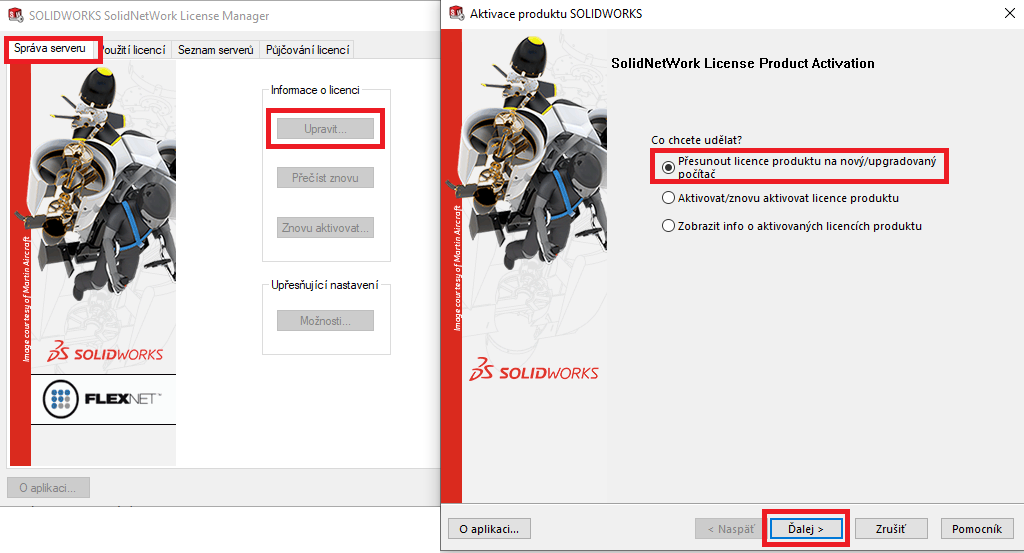Cancel activation with Zrušiť button
Screen dimensions: 1024x553
(891, 529)
